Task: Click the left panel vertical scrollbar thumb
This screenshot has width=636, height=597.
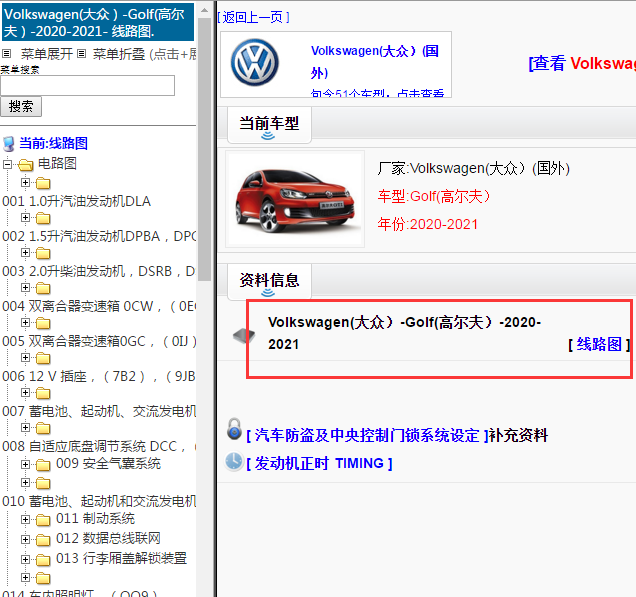Action: coord(204,149)
